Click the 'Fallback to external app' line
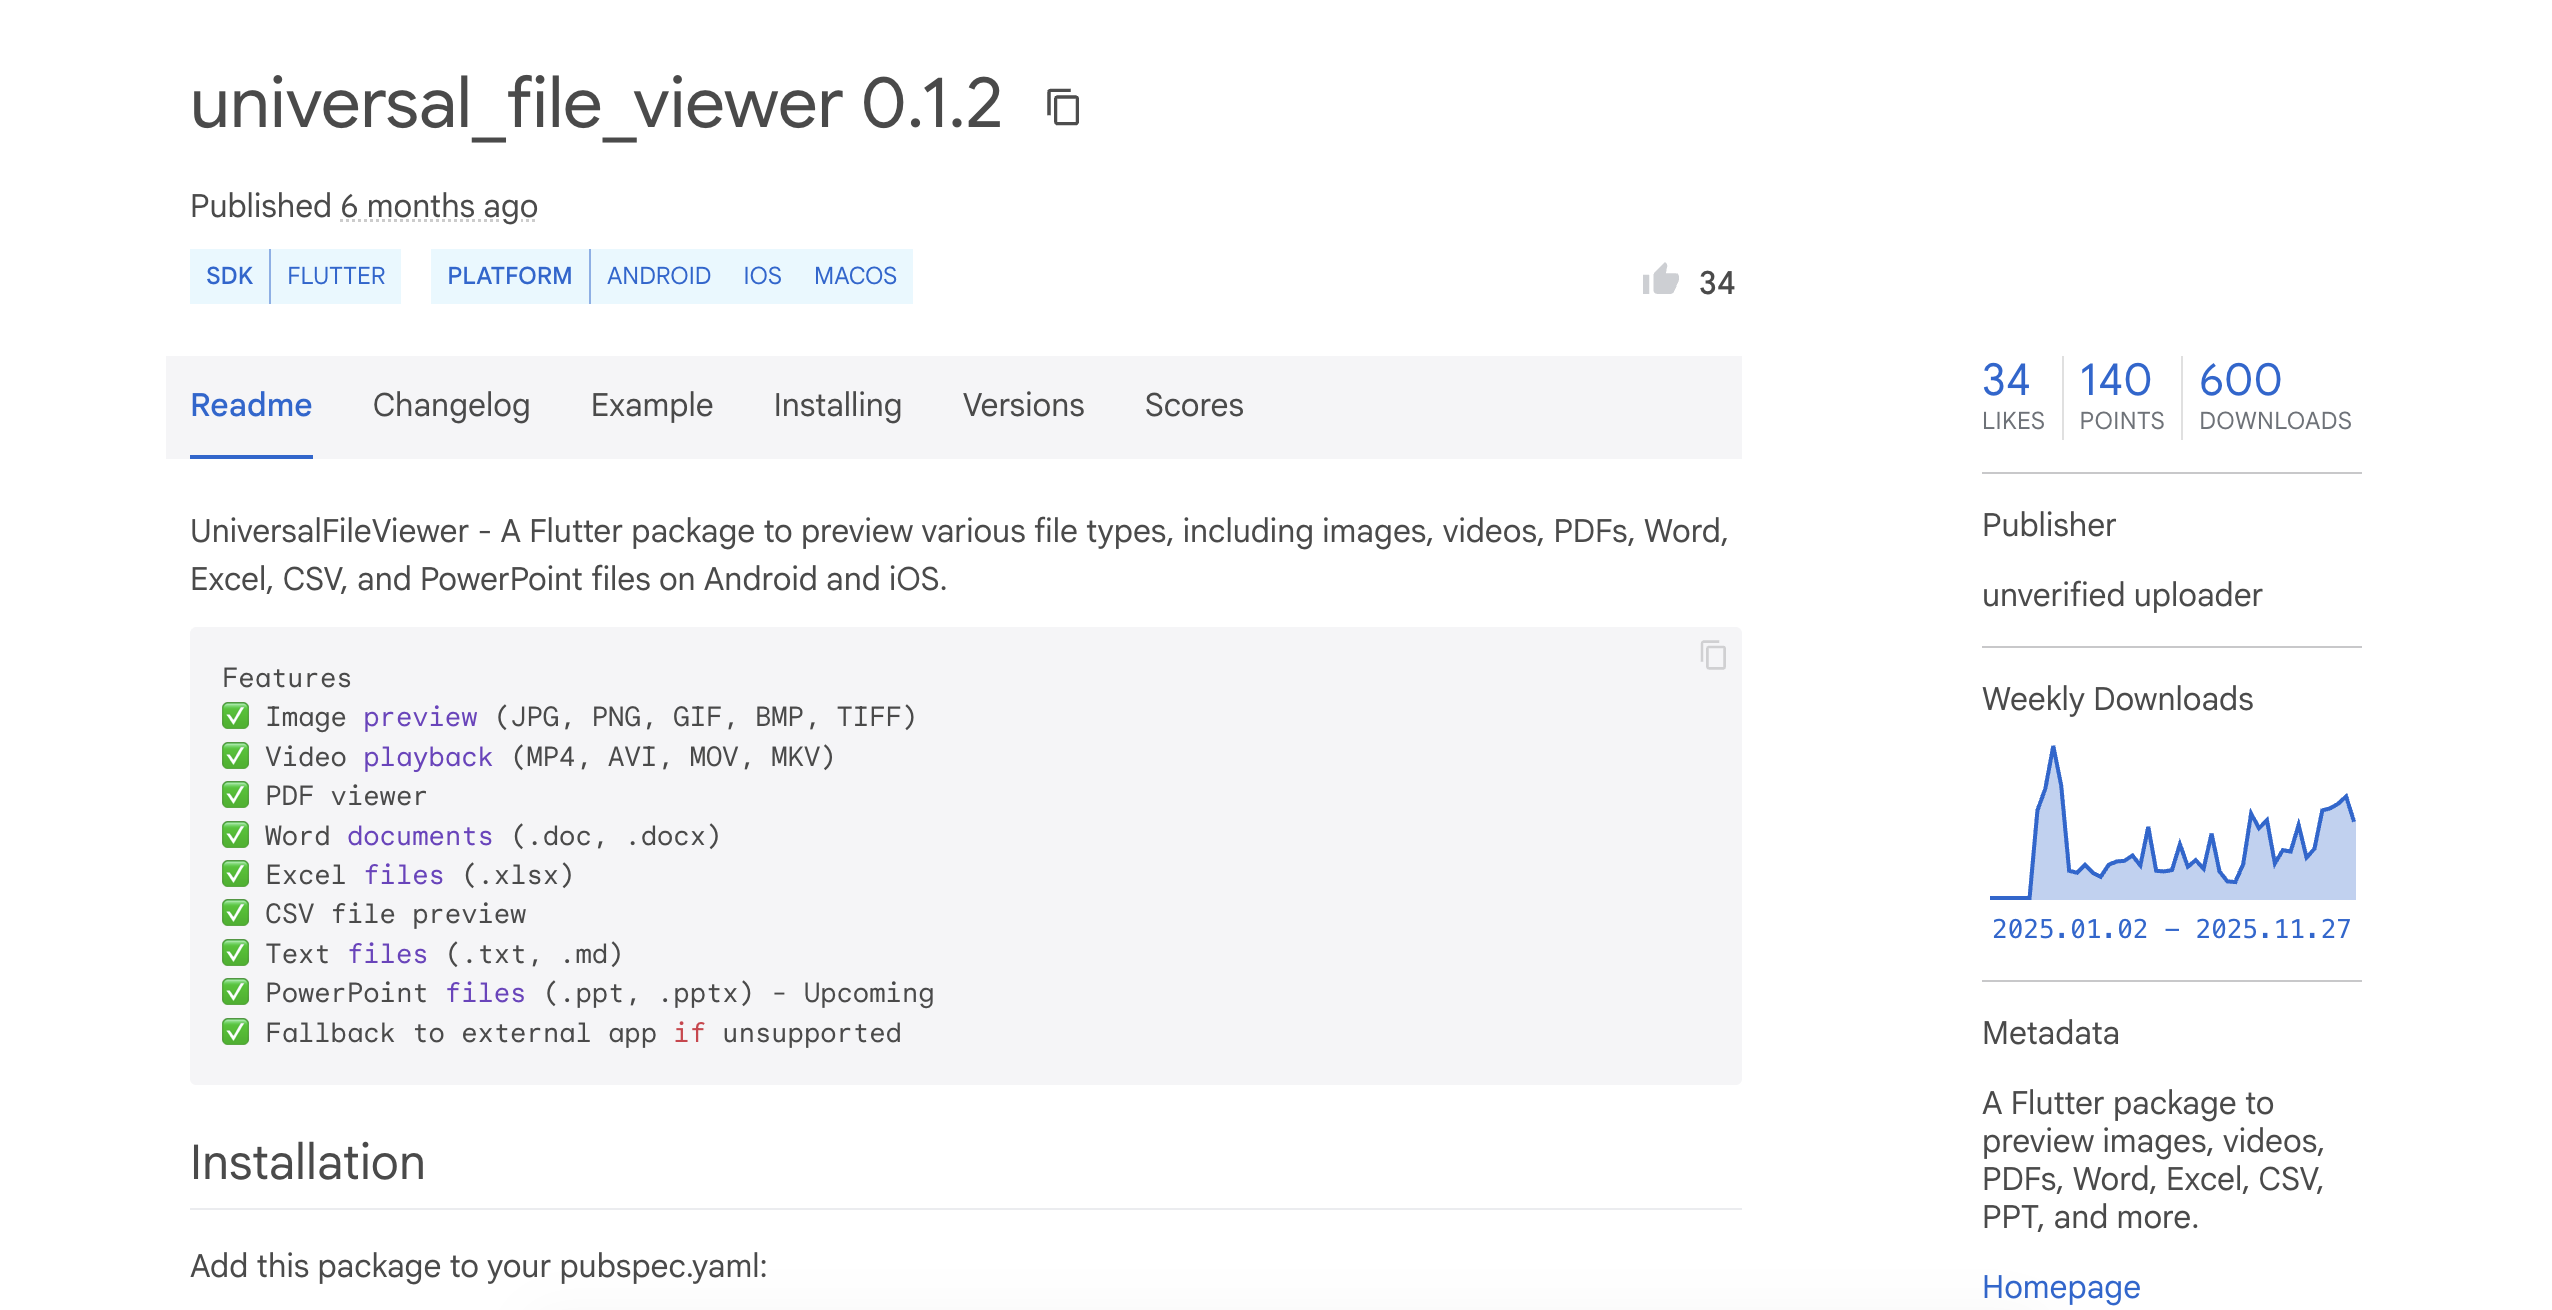This screenshot has height=1310, width=2552. (562, 1033)
